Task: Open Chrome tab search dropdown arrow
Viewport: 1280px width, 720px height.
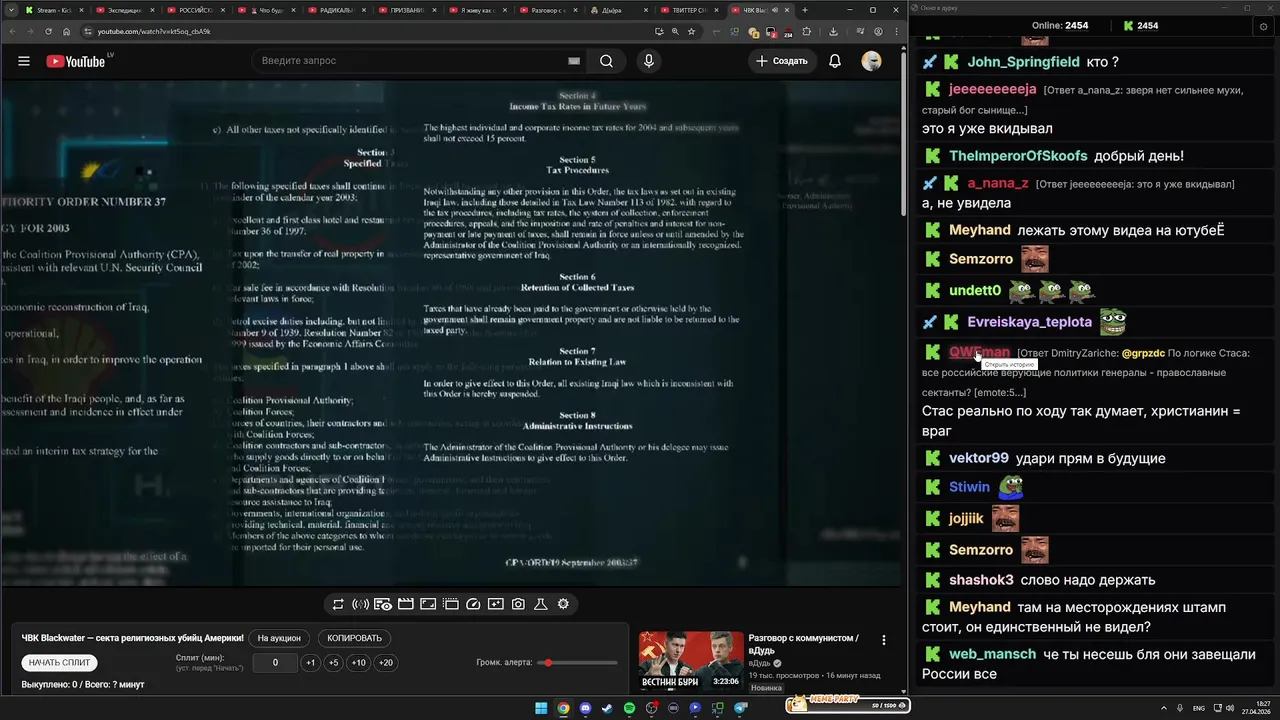Action: (x=11, y=10)
